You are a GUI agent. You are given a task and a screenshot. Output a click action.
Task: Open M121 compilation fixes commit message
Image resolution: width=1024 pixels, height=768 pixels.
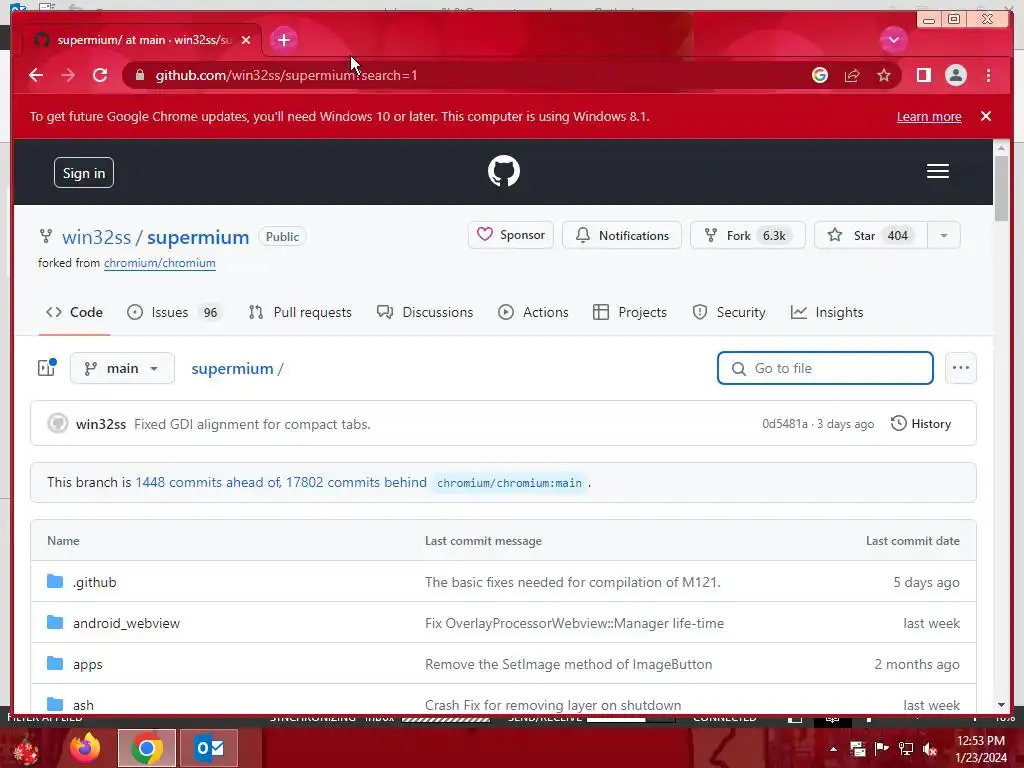pyautogui.click(x=573, y=582)
